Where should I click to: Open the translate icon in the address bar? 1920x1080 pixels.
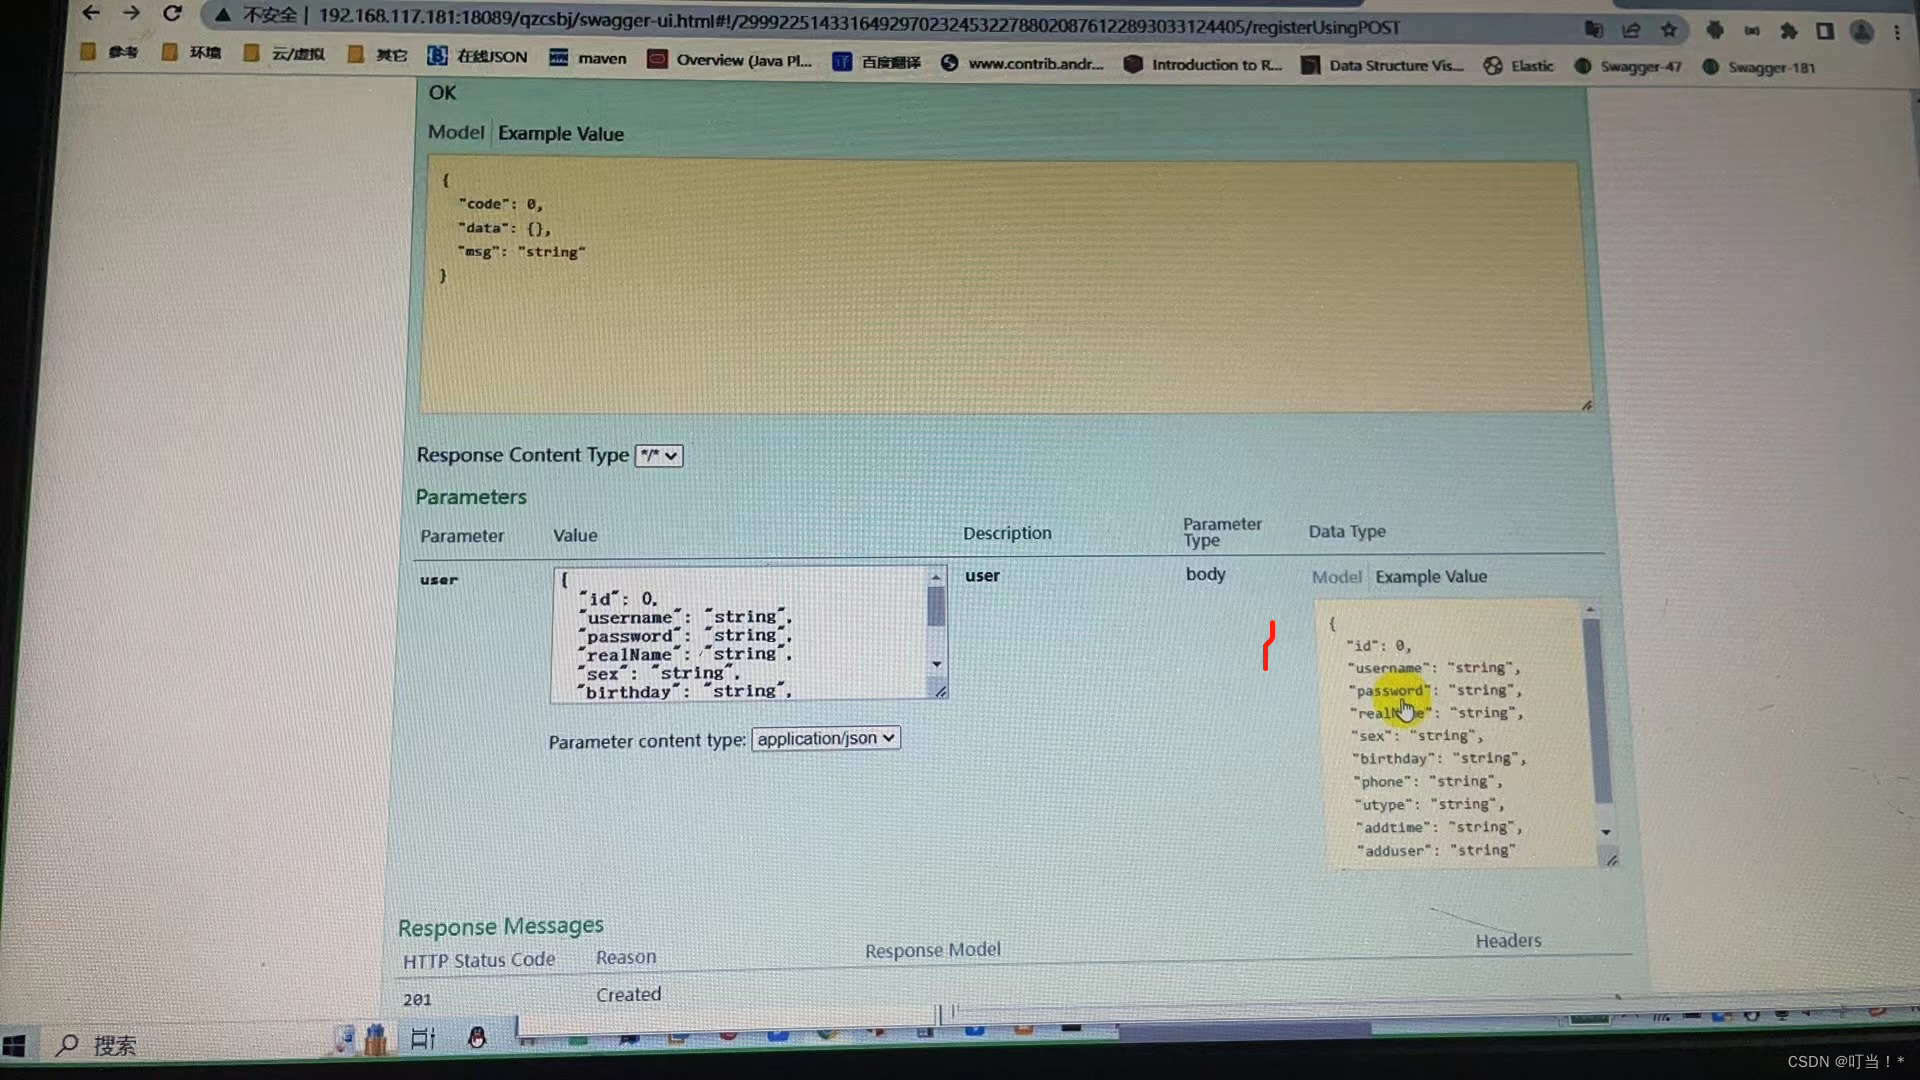coord(1594,29)
